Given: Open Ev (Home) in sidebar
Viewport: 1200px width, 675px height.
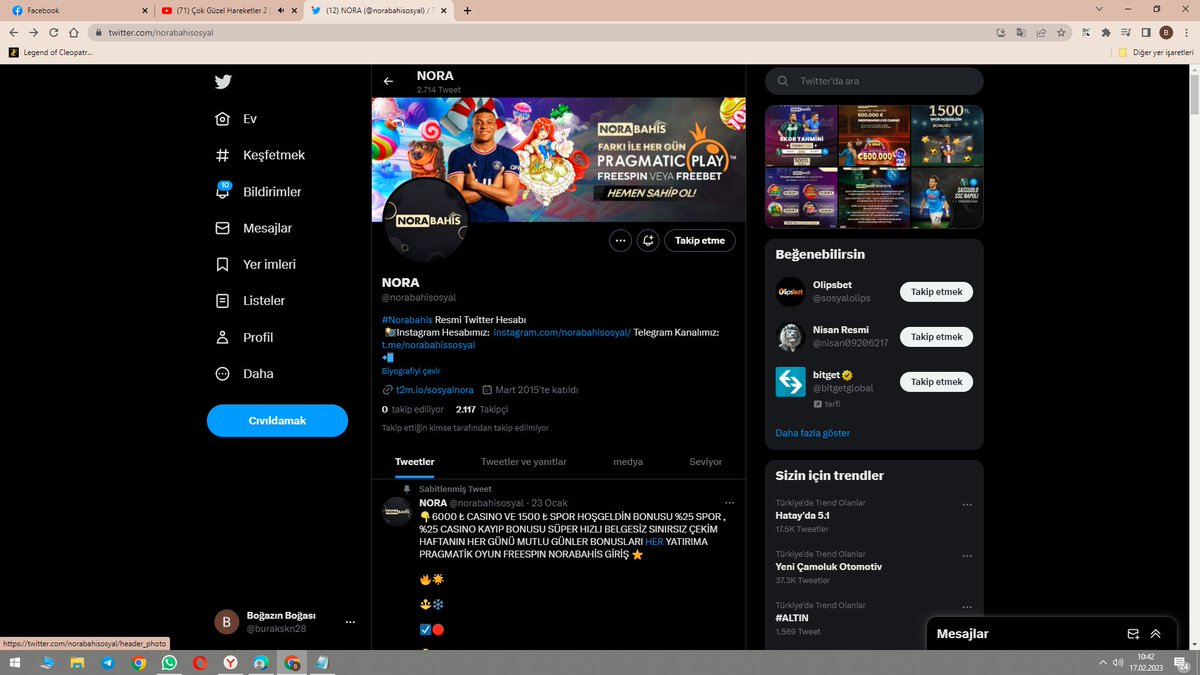Looking at the screenshot, I should (x=237, y=119).
